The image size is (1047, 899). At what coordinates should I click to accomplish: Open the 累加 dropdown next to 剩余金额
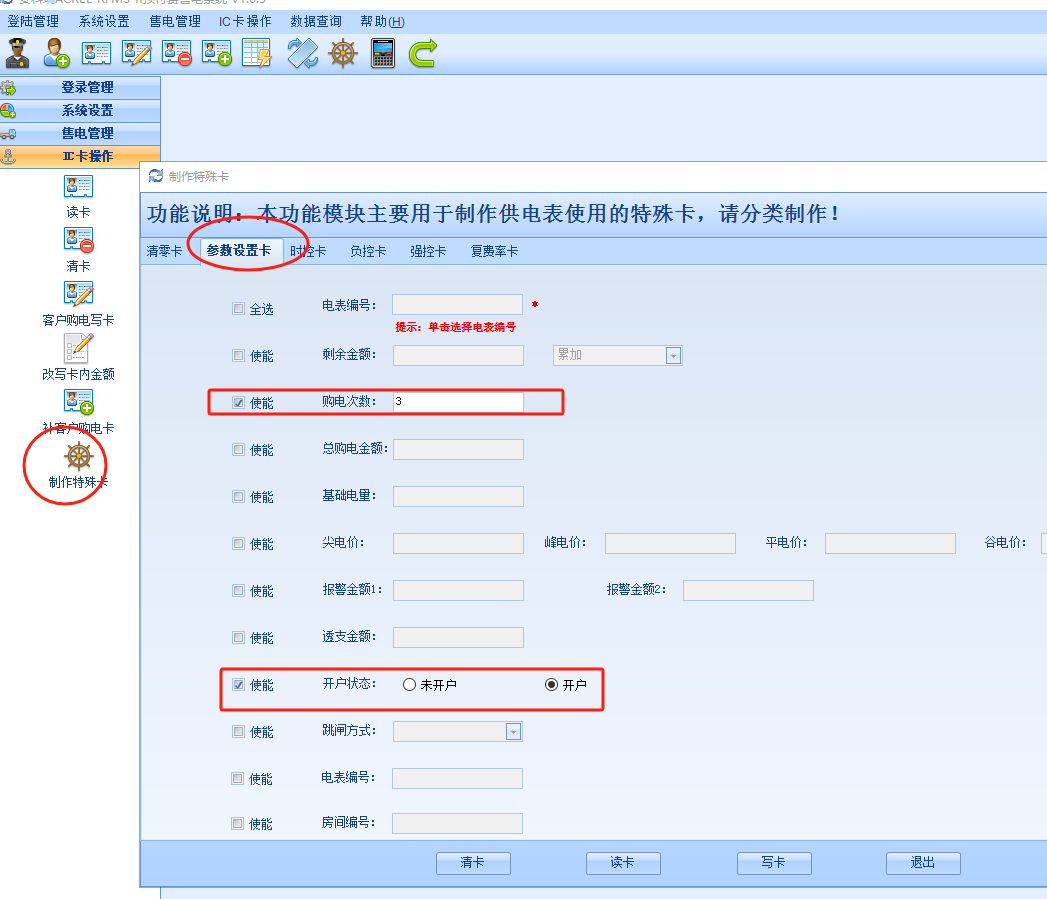point(674,355)
